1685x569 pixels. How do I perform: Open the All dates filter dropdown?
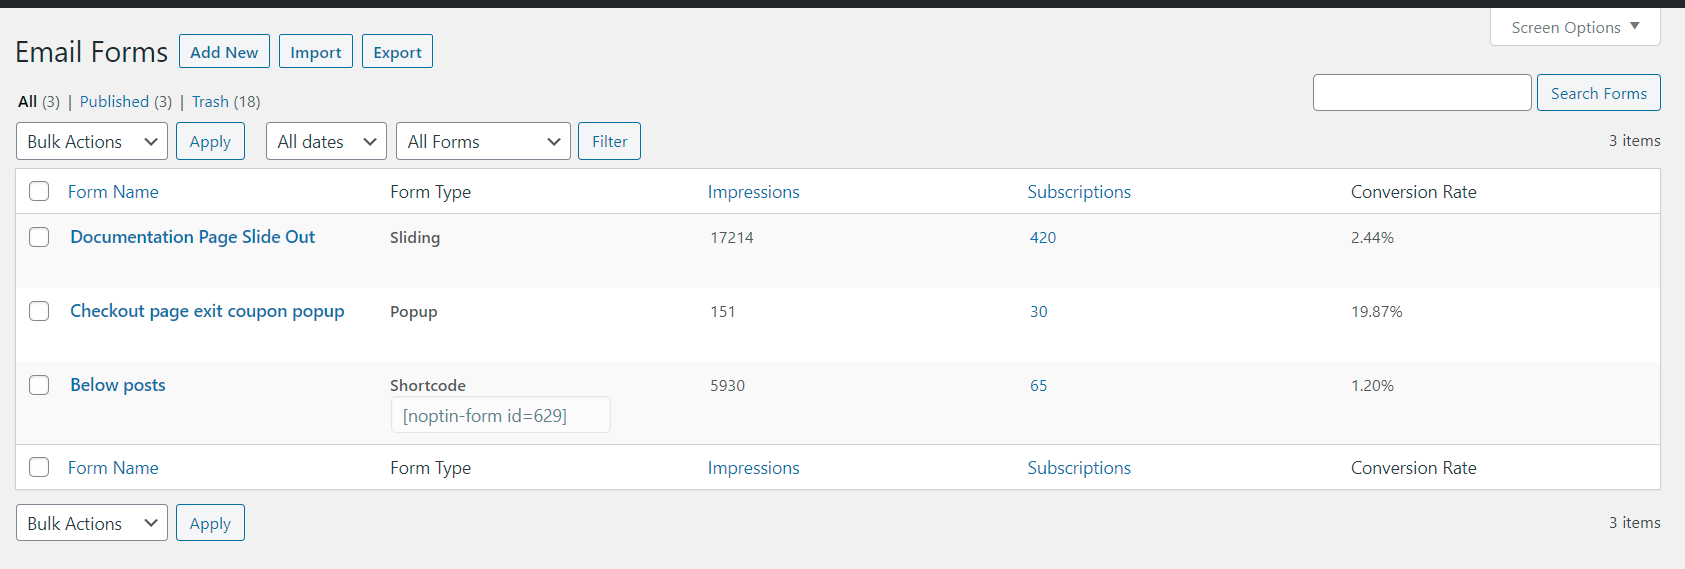coord(327,142)
